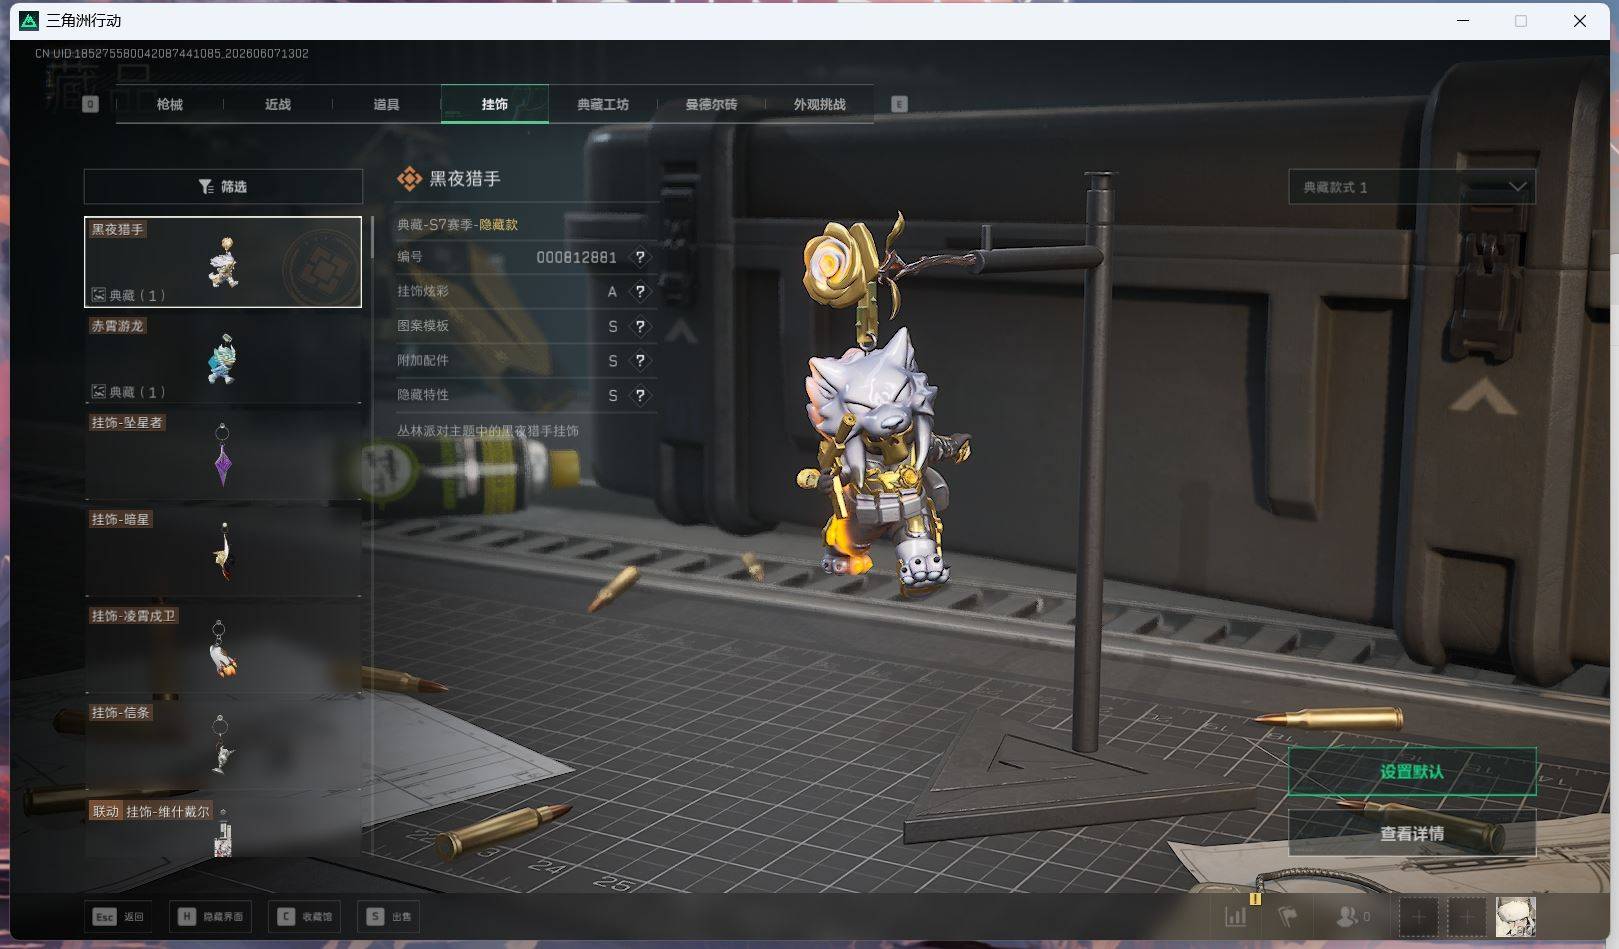Click the 典藏 image icon on 赤霄游龙
This screenshot has width=1619, height=949.
pyautogui.click(x=99, y=392)
